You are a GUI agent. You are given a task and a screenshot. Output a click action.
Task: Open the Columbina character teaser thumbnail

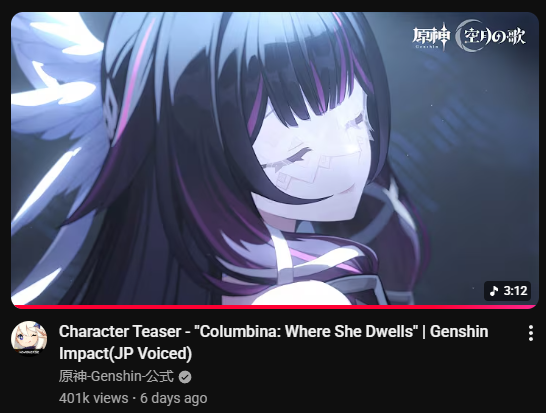click(275, 159)
